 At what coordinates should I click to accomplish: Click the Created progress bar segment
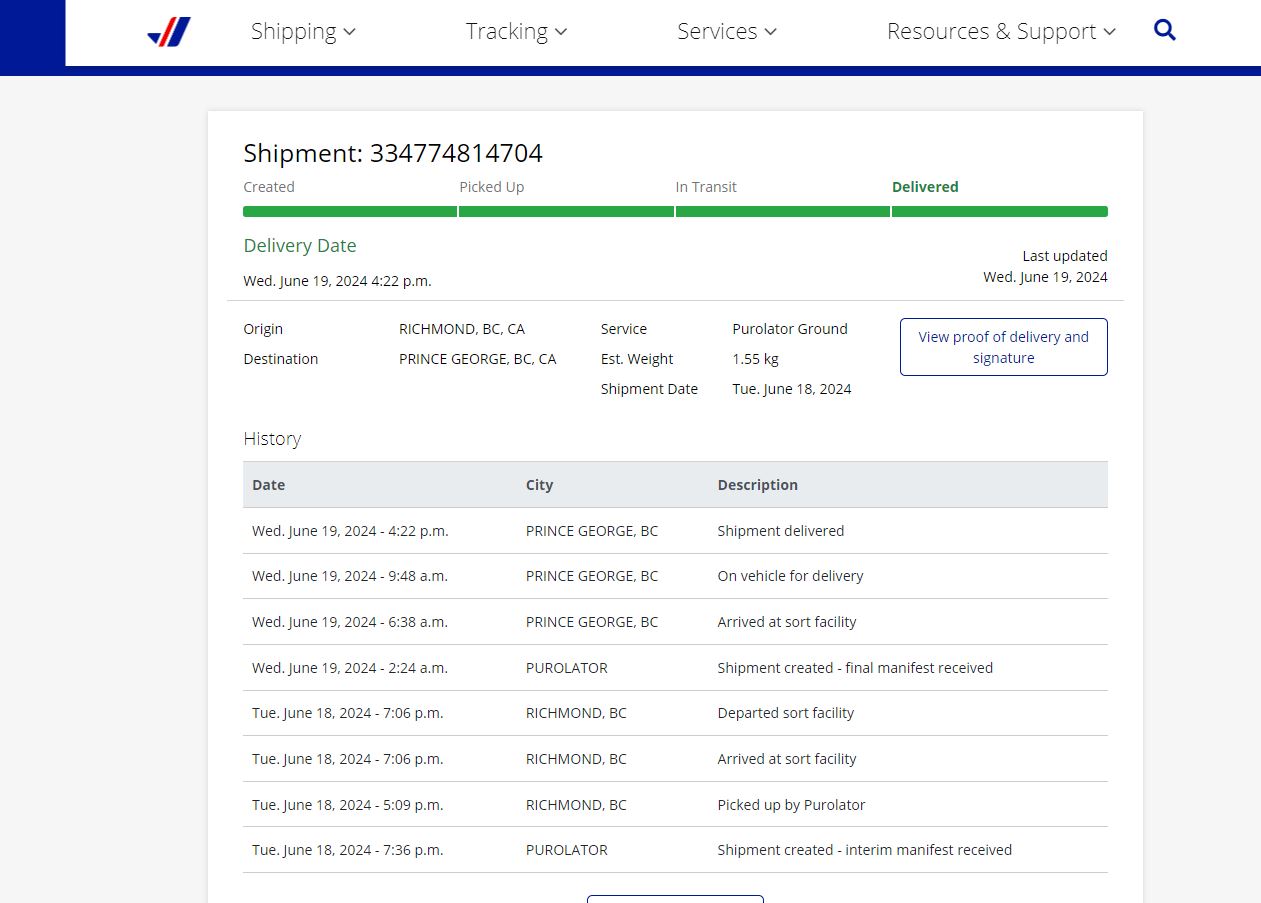(350, 211)
